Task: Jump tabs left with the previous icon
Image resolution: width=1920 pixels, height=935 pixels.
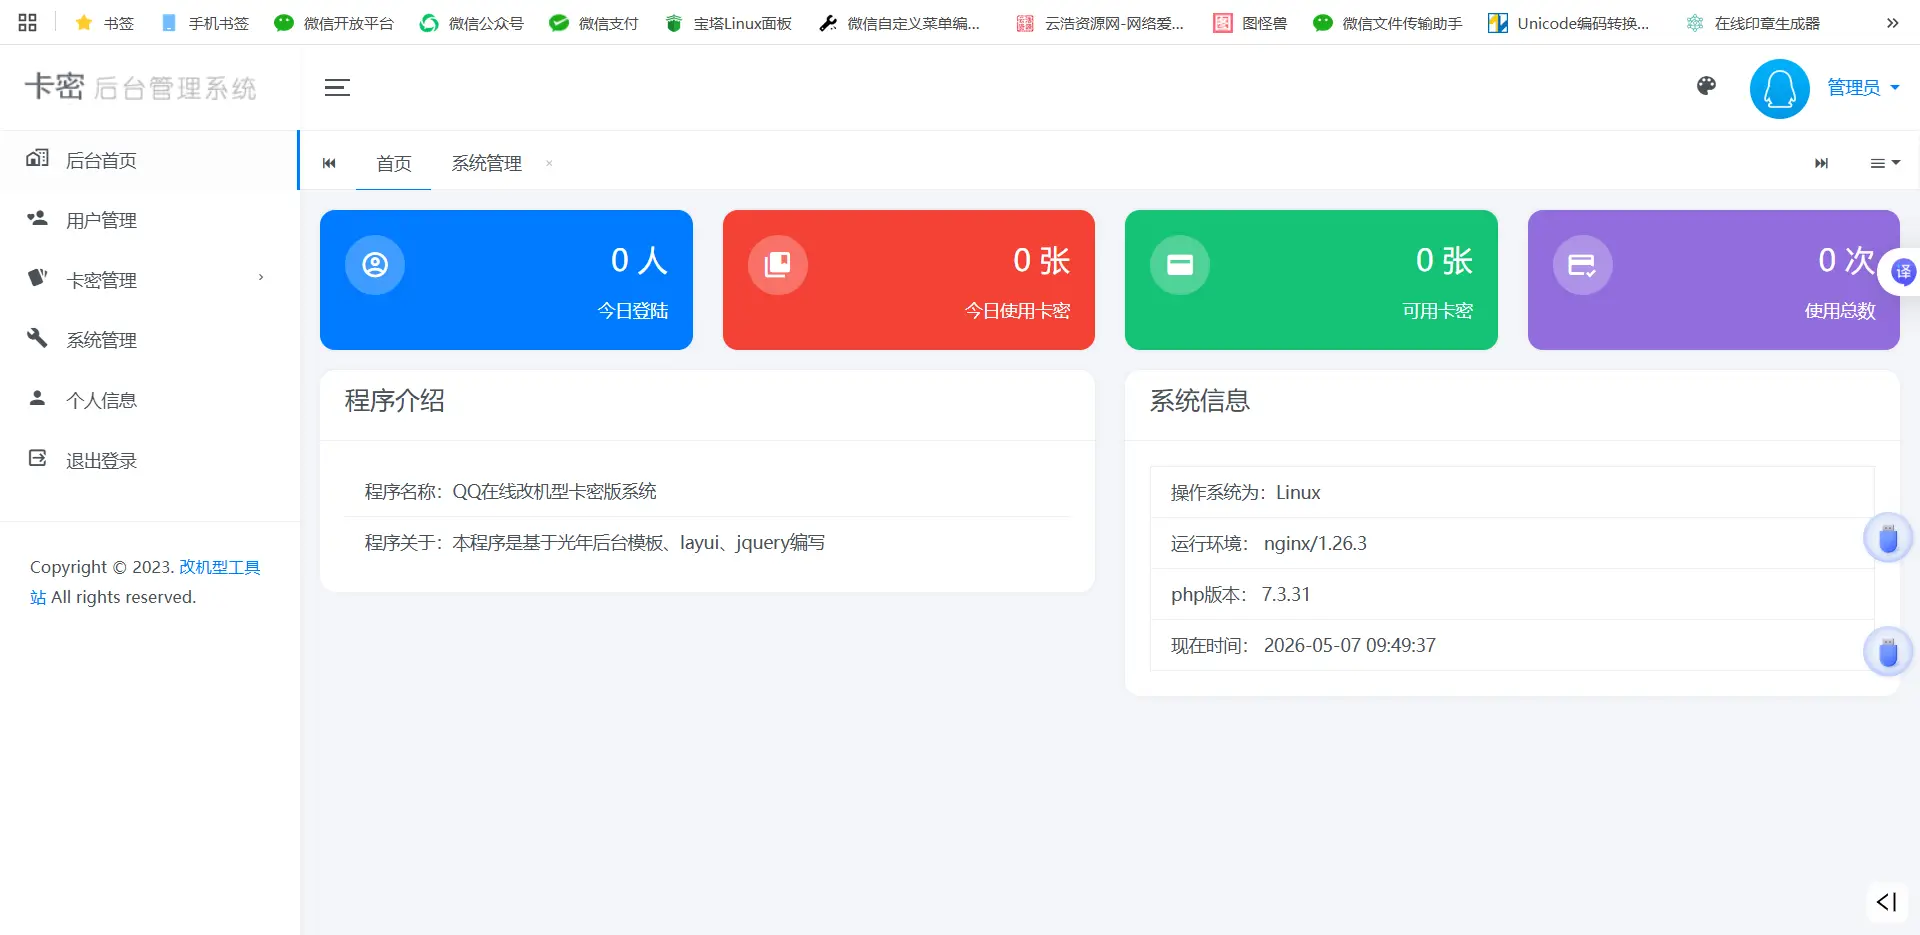Action: tap(329, 163)
